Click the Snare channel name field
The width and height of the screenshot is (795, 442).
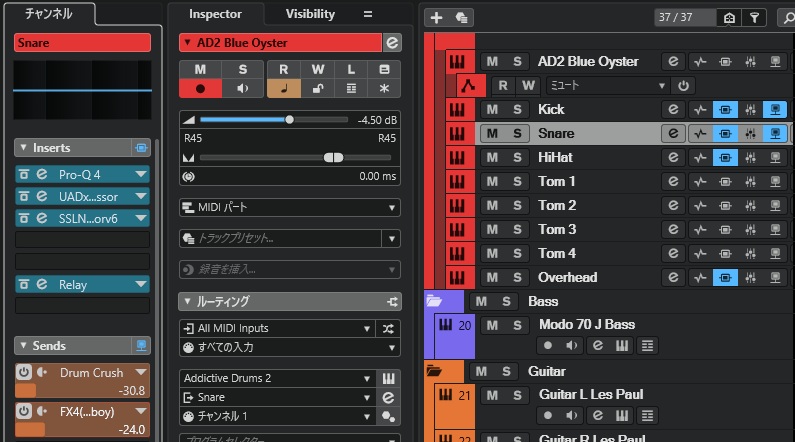point(82,43)
